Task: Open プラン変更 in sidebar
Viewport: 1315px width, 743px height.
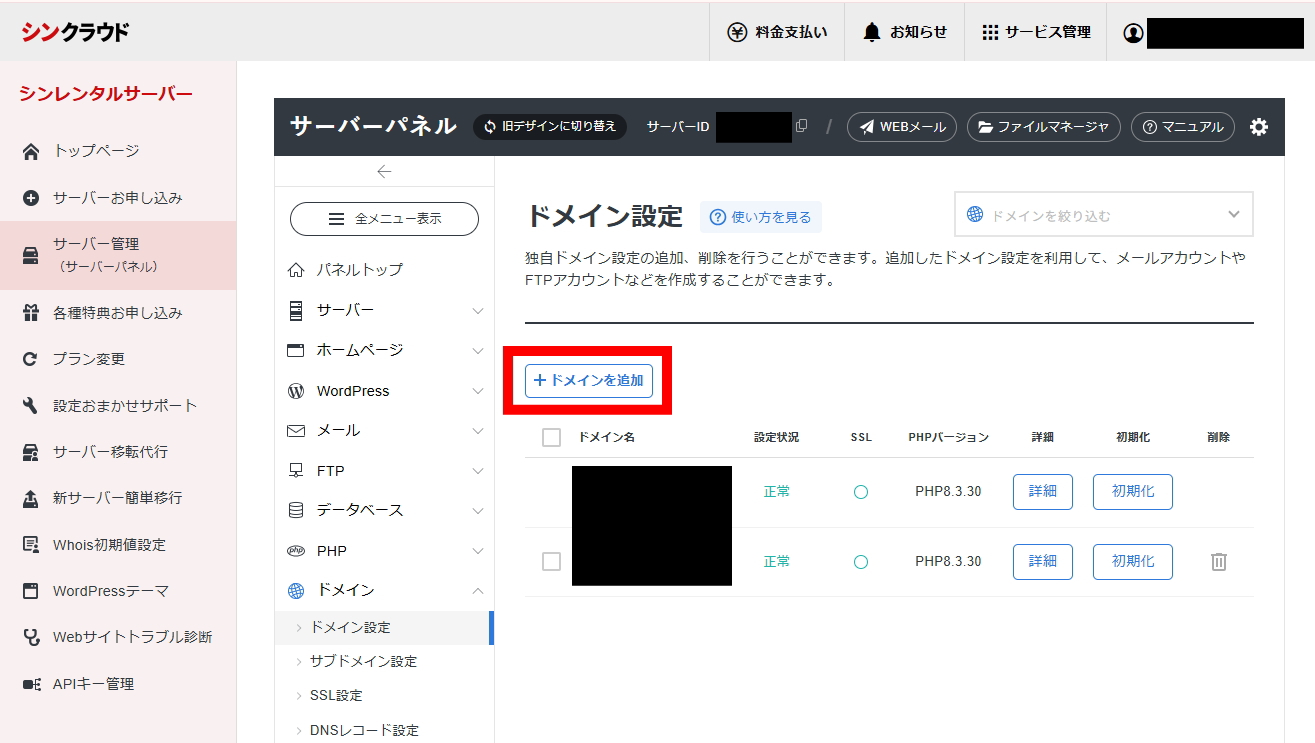Action: pos(118,359)
